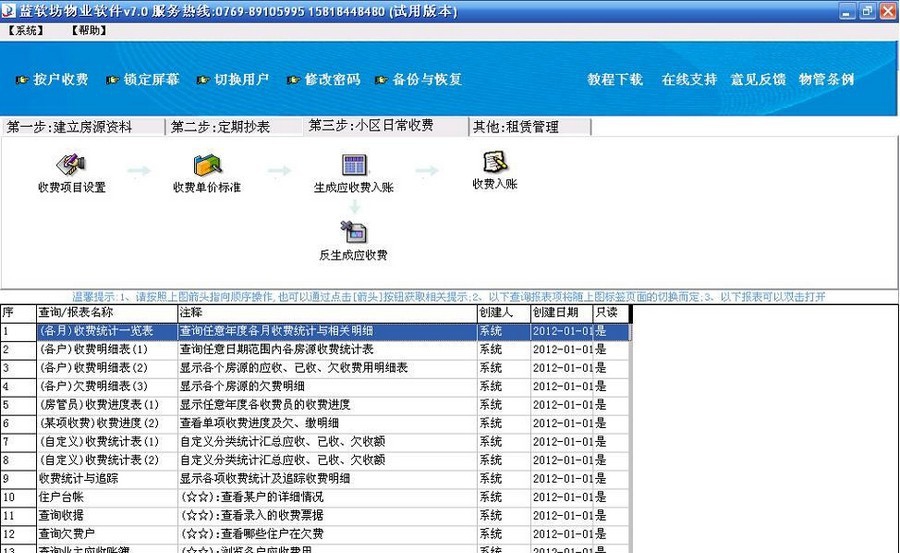Select row (自定义)收费统计表(2)
The height and width of the screenshot is (553, 900).
point(315,460)
